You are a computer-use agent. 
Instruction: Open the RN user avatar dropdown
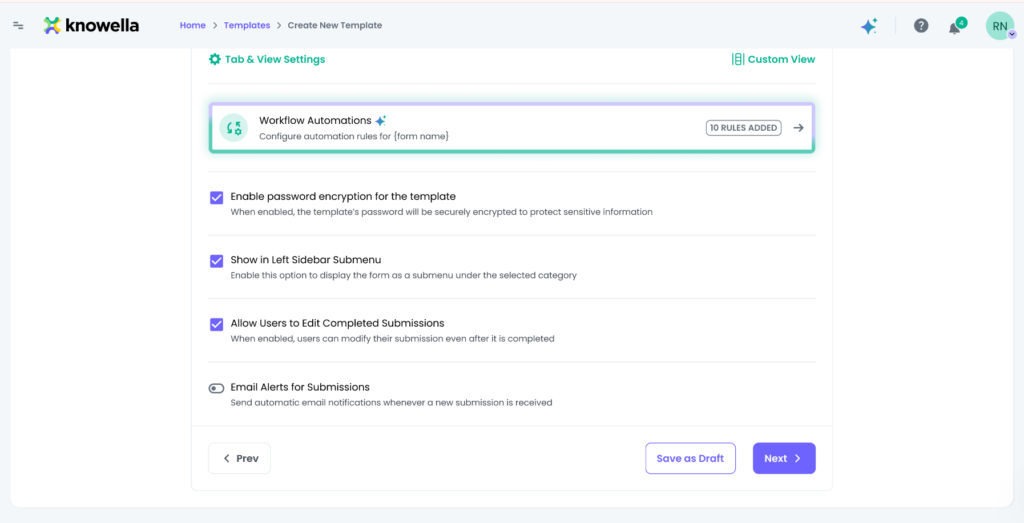[x=1000, y=26]
